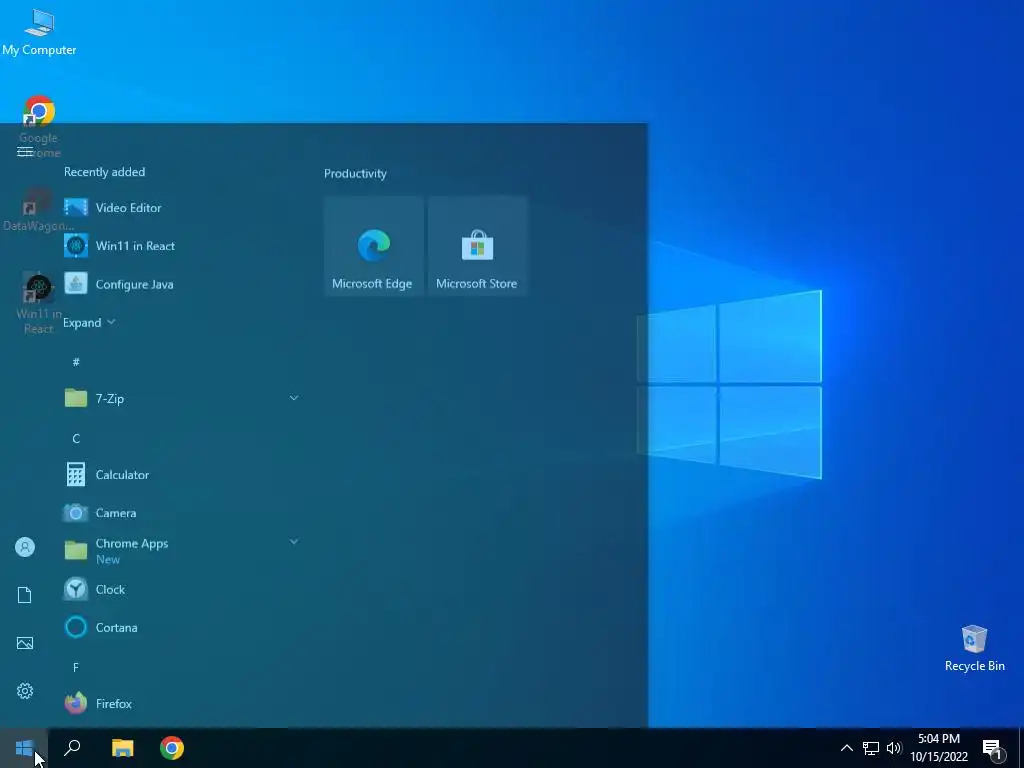Open Documents from Start sidebar
The height and width of the screenshot is (768, 1024).
pyautogui.click(x=25, y=595)
